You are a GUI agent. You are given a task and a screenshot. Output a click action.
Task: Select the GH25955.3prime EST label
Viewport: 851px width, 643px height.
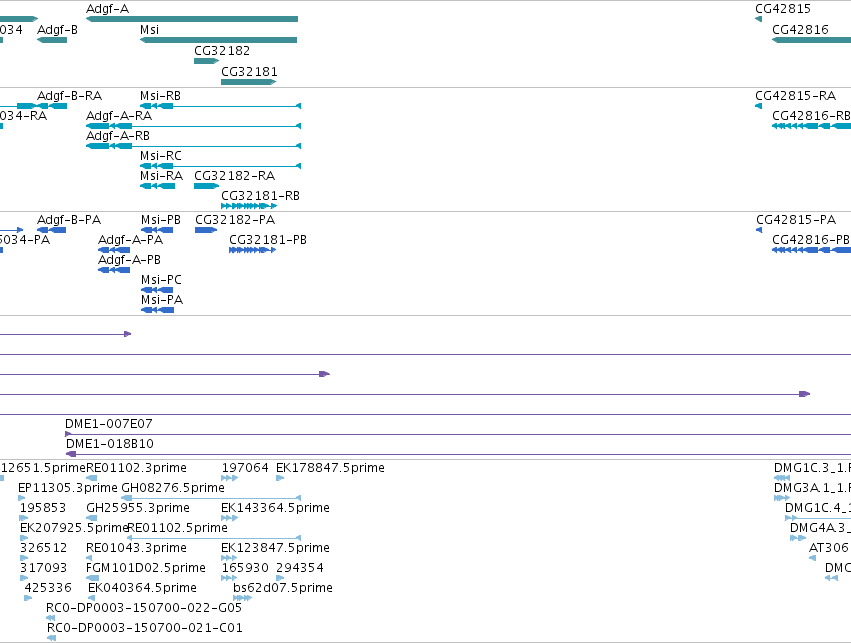[x=138, y=508]
